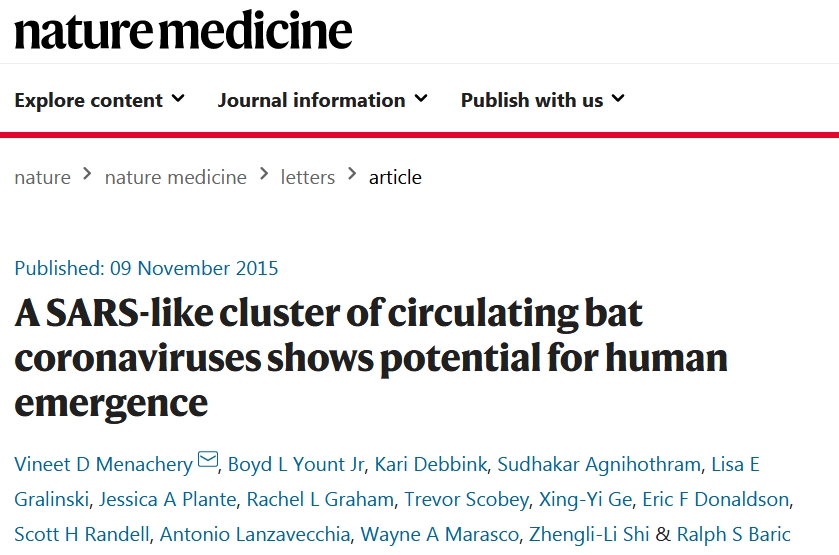Screen dimensions: 839x555
Task: Open author Vineet D Menachery's profile
Action: (103, 464)
